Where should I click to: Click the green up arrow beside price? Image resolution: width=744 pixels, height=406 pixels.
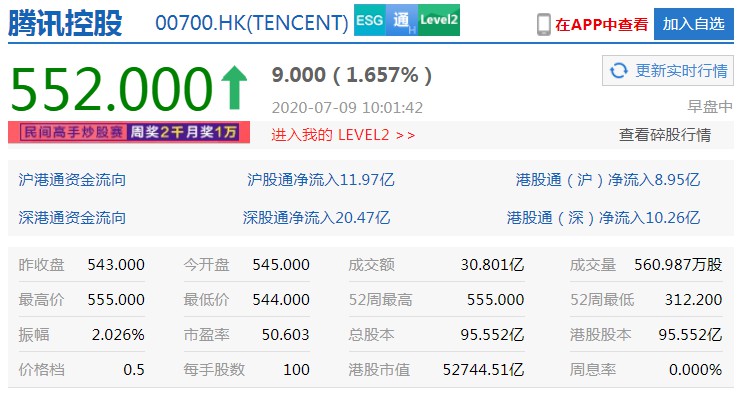[234, 88]
